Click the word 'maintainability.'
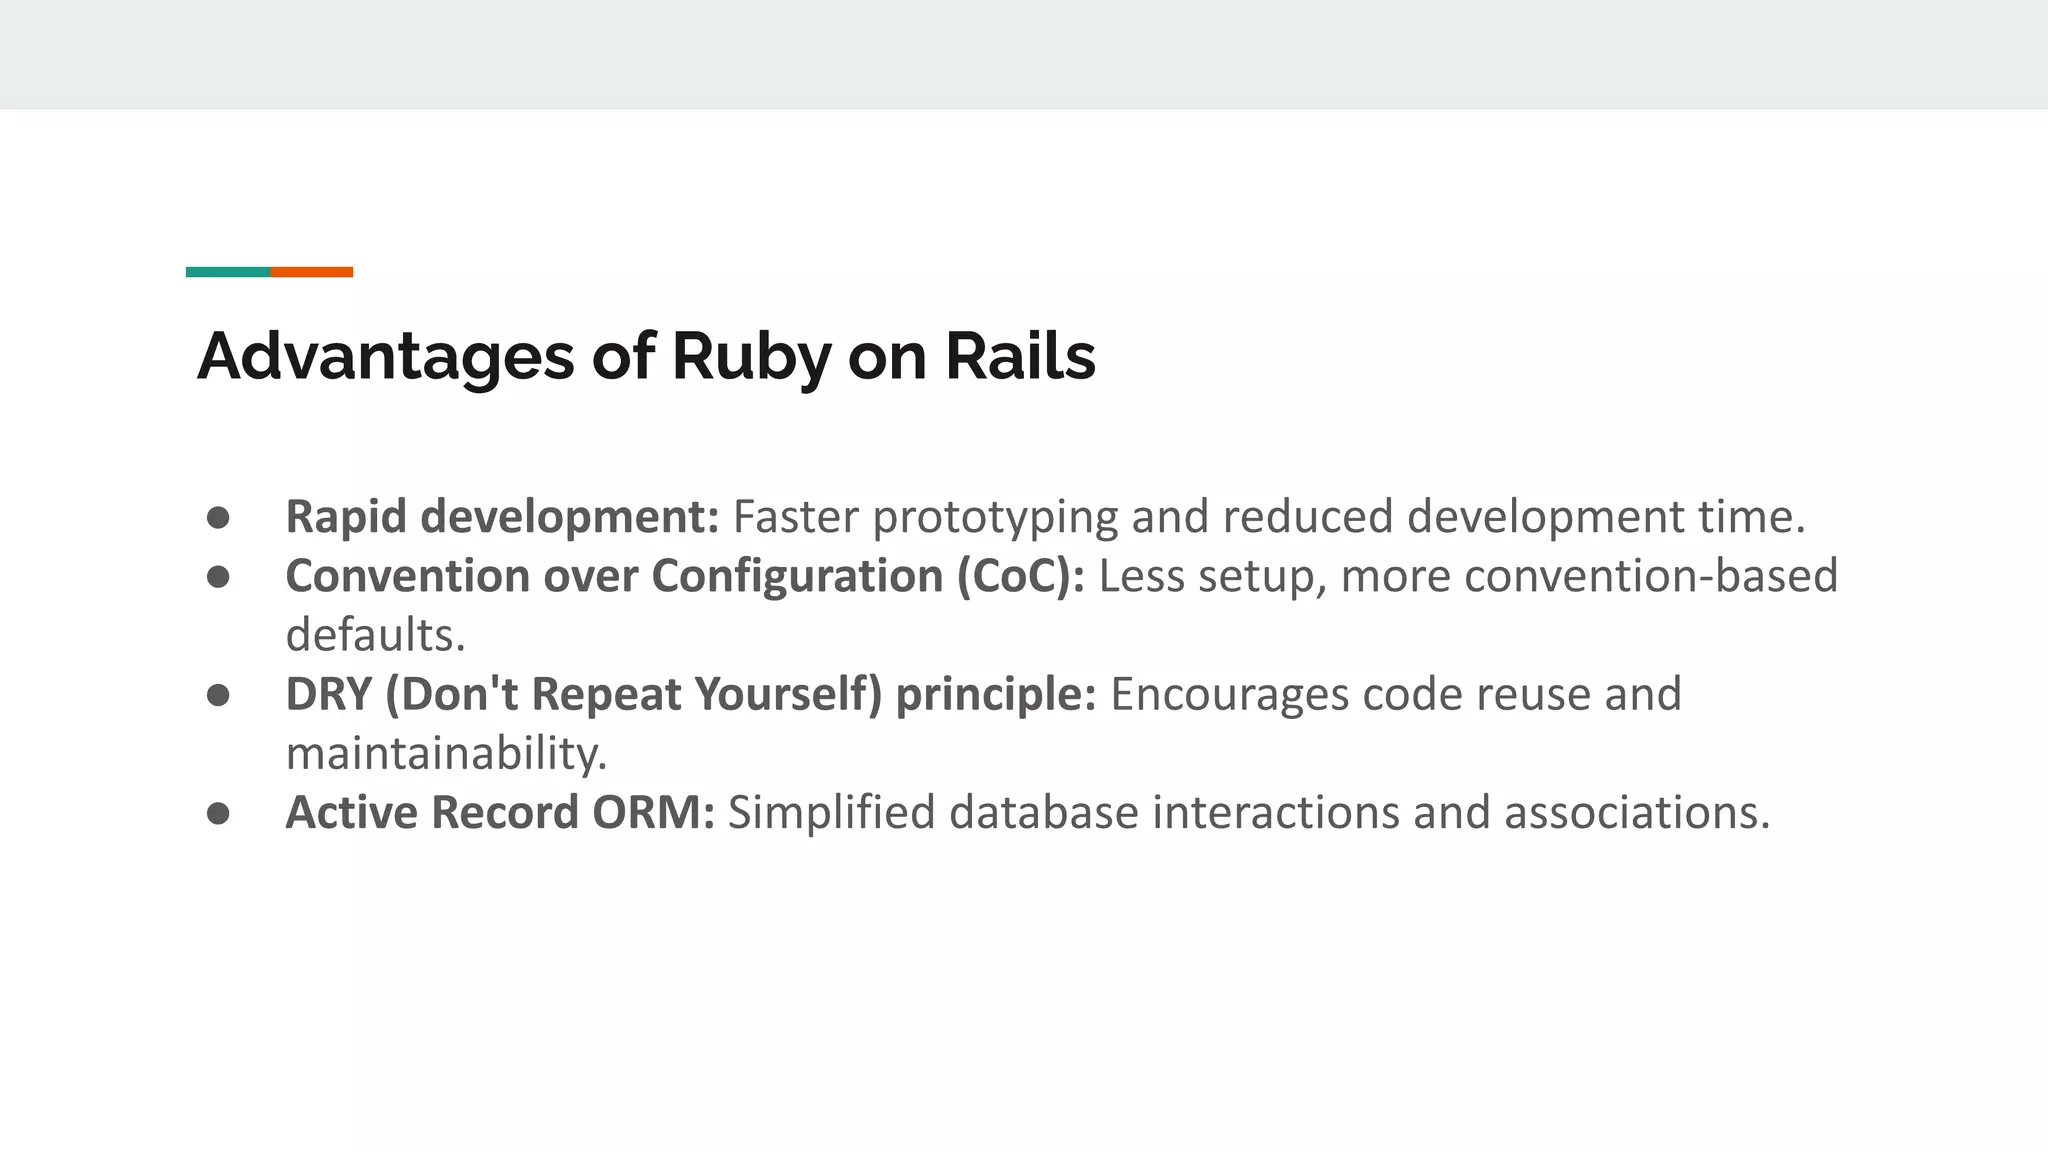Screen dimensions: 2048x1152 point(446,753)
